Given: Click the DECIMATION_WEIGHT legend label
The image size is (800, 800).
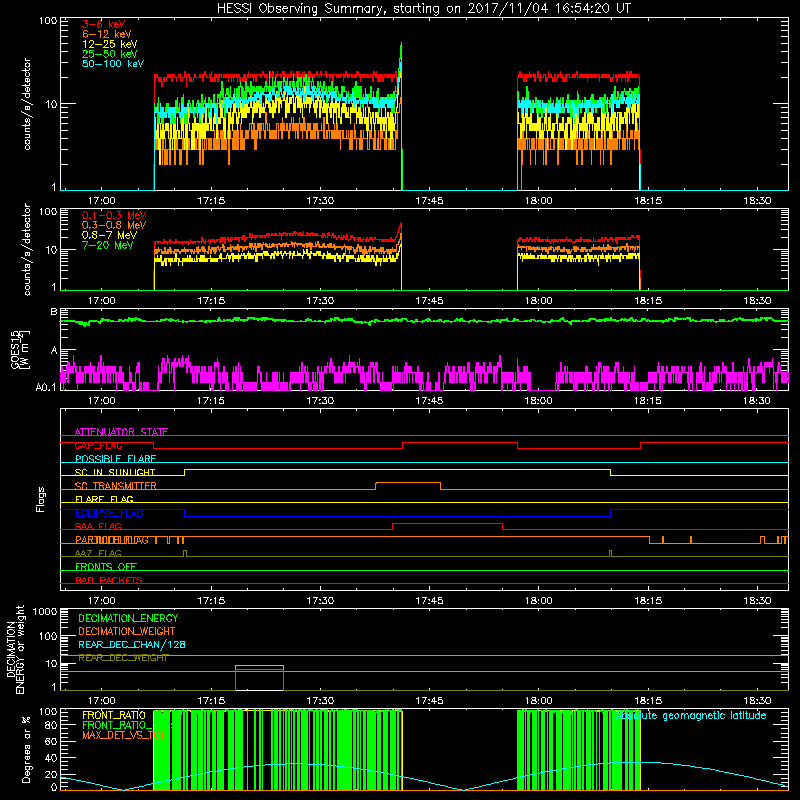Looking at the screenshot, I should [127, 631].
